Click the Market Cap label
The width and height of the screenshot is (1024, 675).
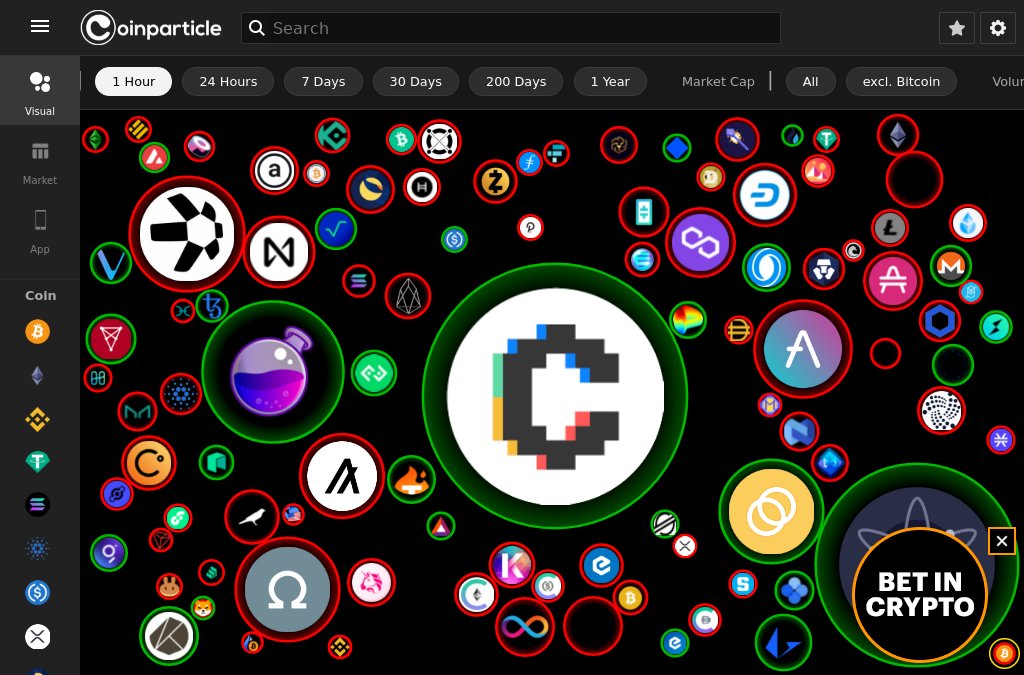point(718,82)
